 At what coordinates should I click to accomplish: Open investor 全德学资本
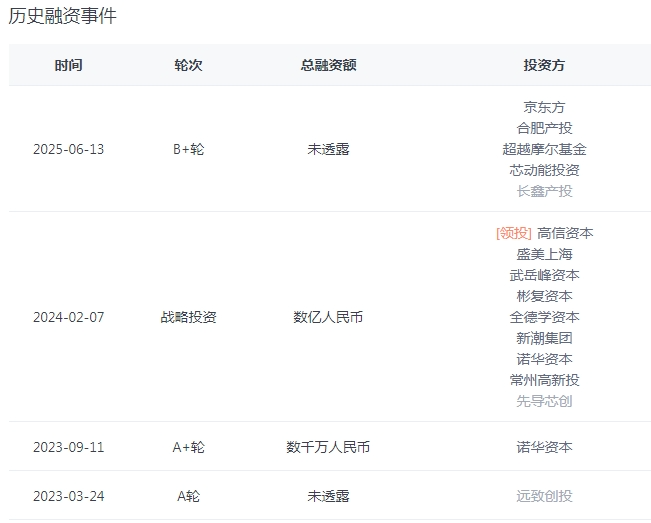[x=544, y=317]
